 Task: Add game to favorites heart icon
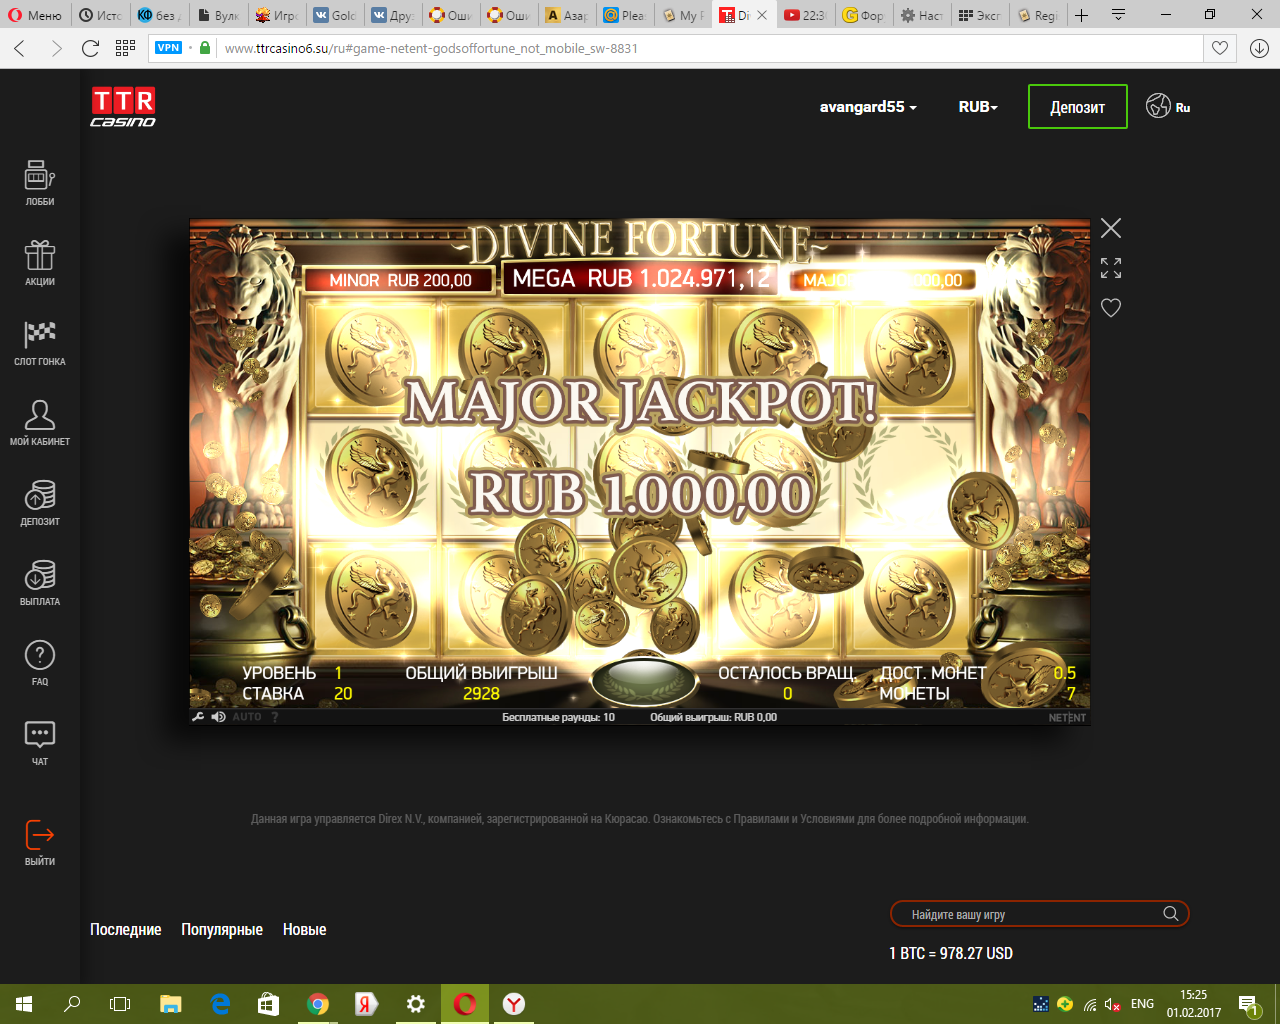point(1111,308)
